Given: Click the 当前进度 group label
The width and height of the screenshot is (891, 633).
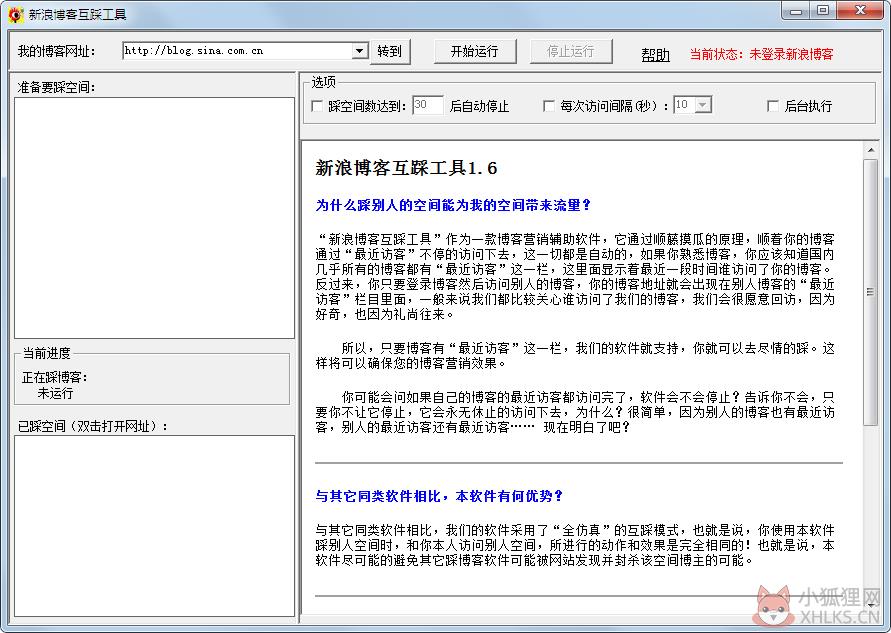Looking at the screenshot, I should coord(47,353).
